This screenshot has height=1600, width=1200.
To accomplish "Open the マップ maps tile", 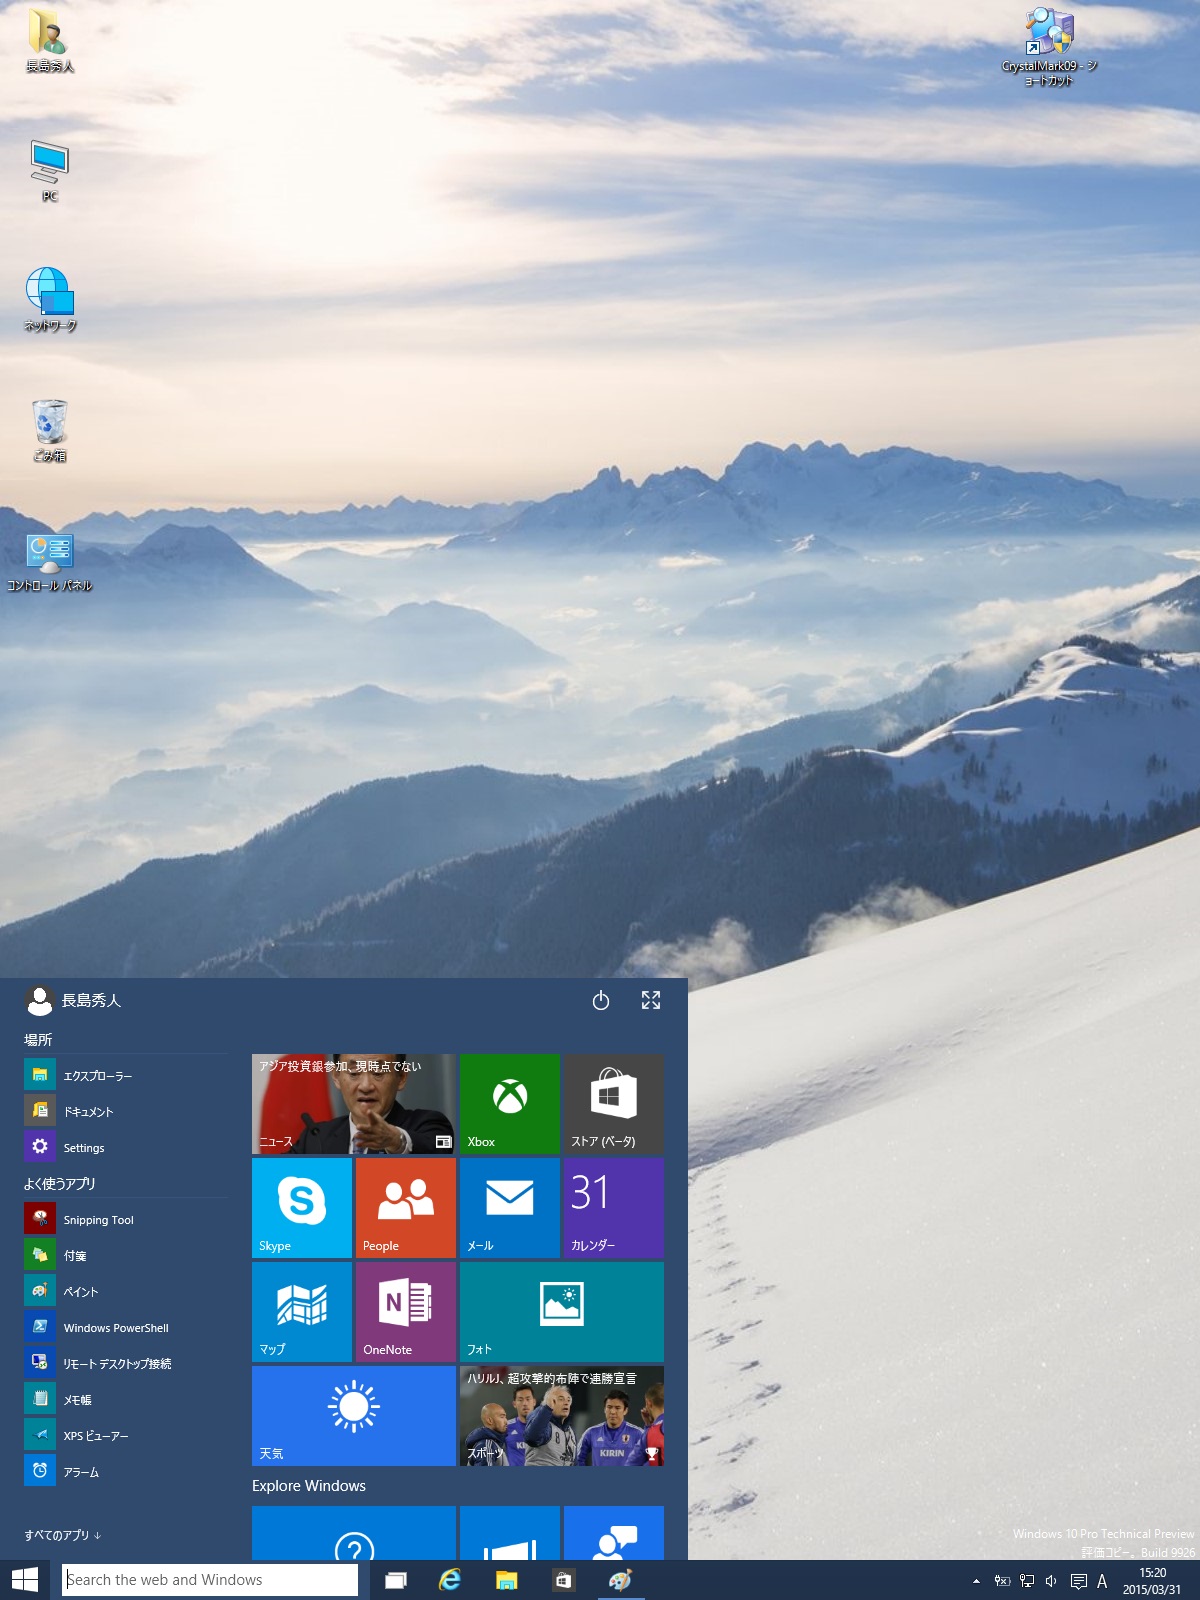I will (301, 1311).
